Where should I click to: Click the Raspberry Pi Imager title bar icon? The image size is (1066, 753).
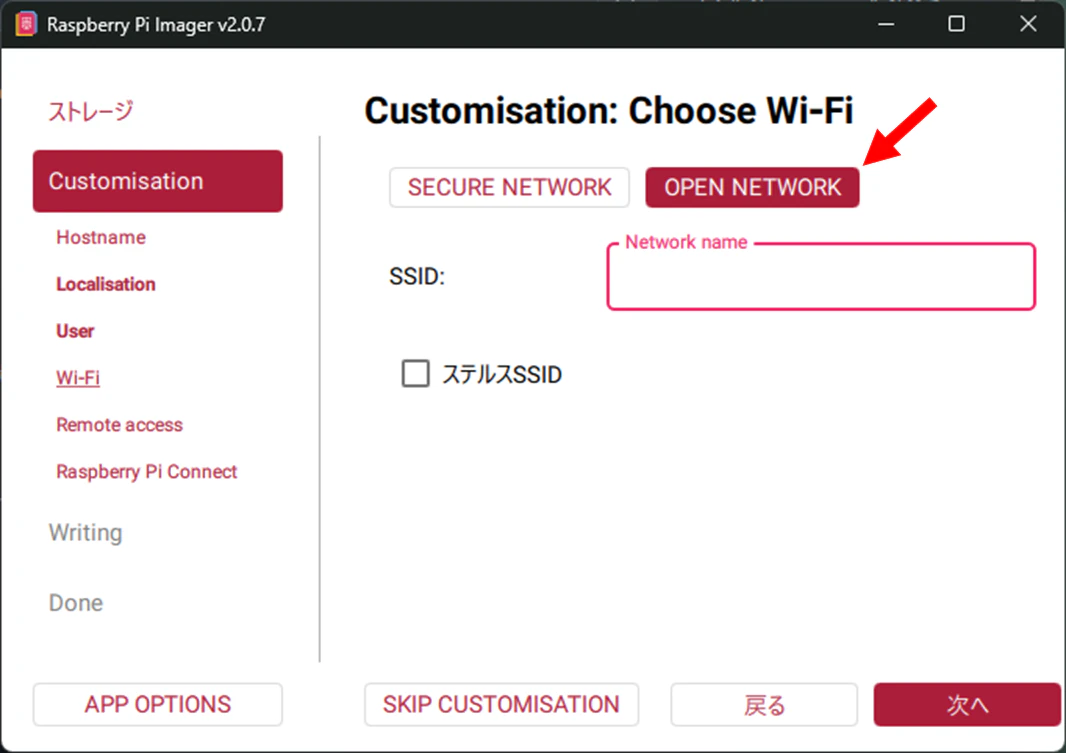click(26, 24)
